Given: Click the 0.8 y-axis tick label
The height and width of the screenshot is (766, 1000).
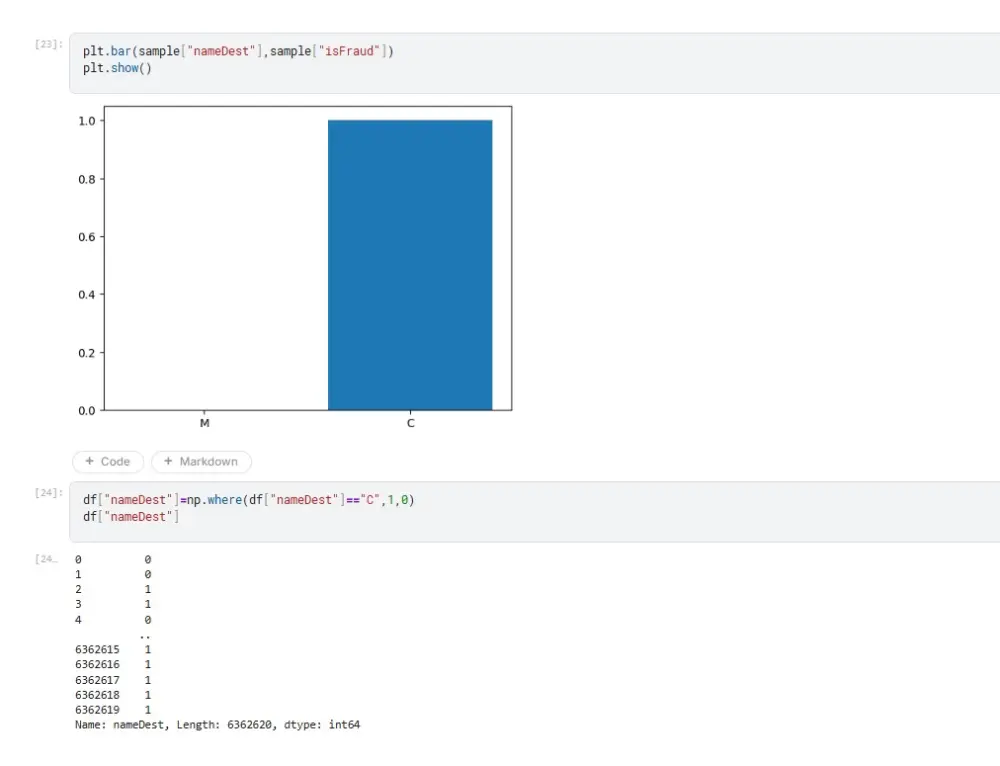Looking at the screenshot, I should (x=87, y=179).
